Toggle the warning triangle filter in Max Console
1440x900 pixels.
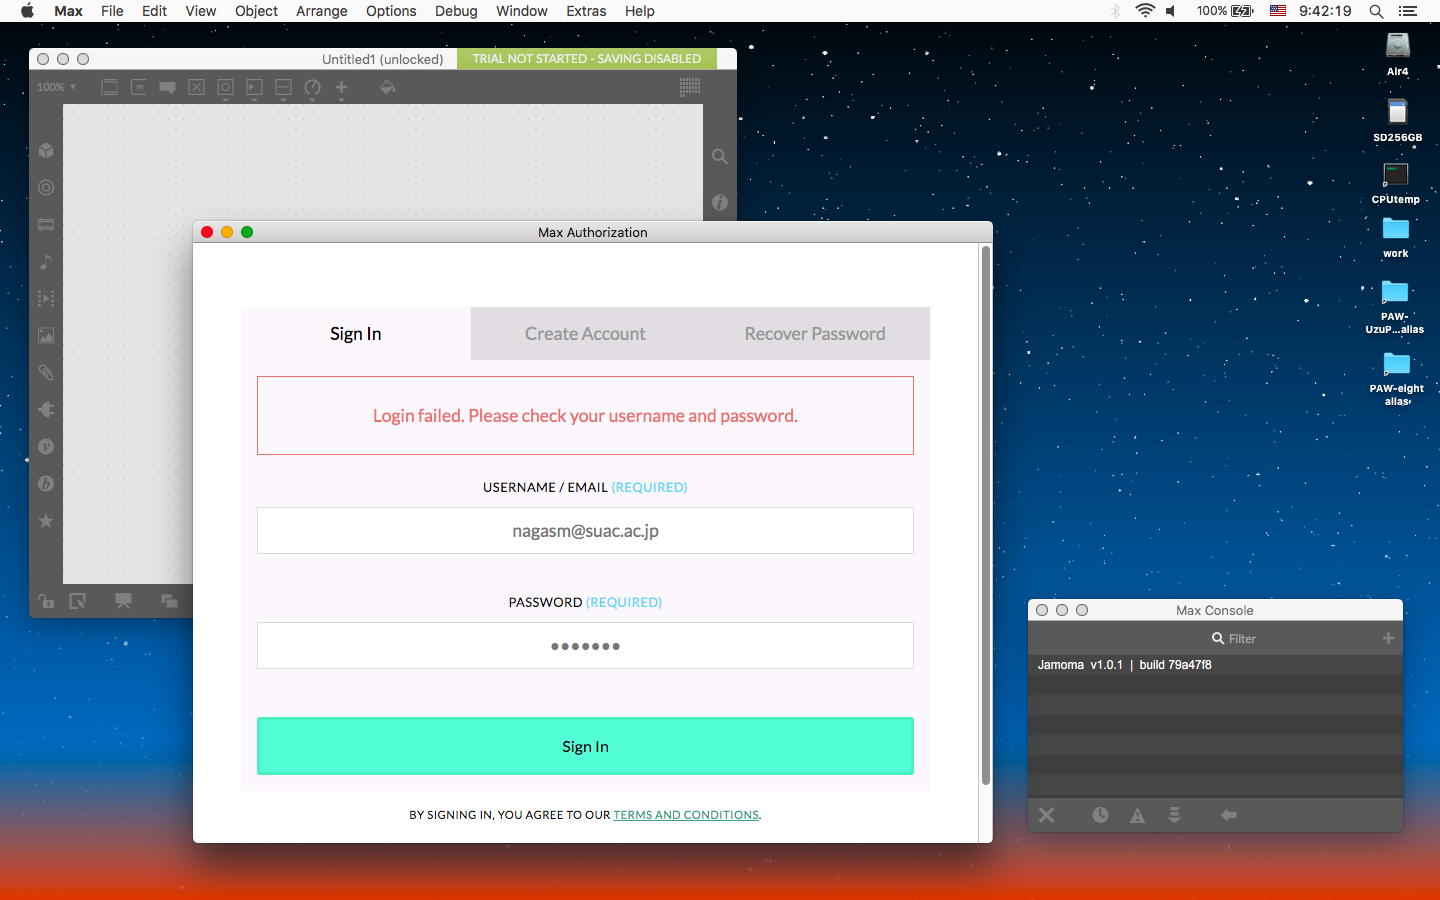[1137, 815]
